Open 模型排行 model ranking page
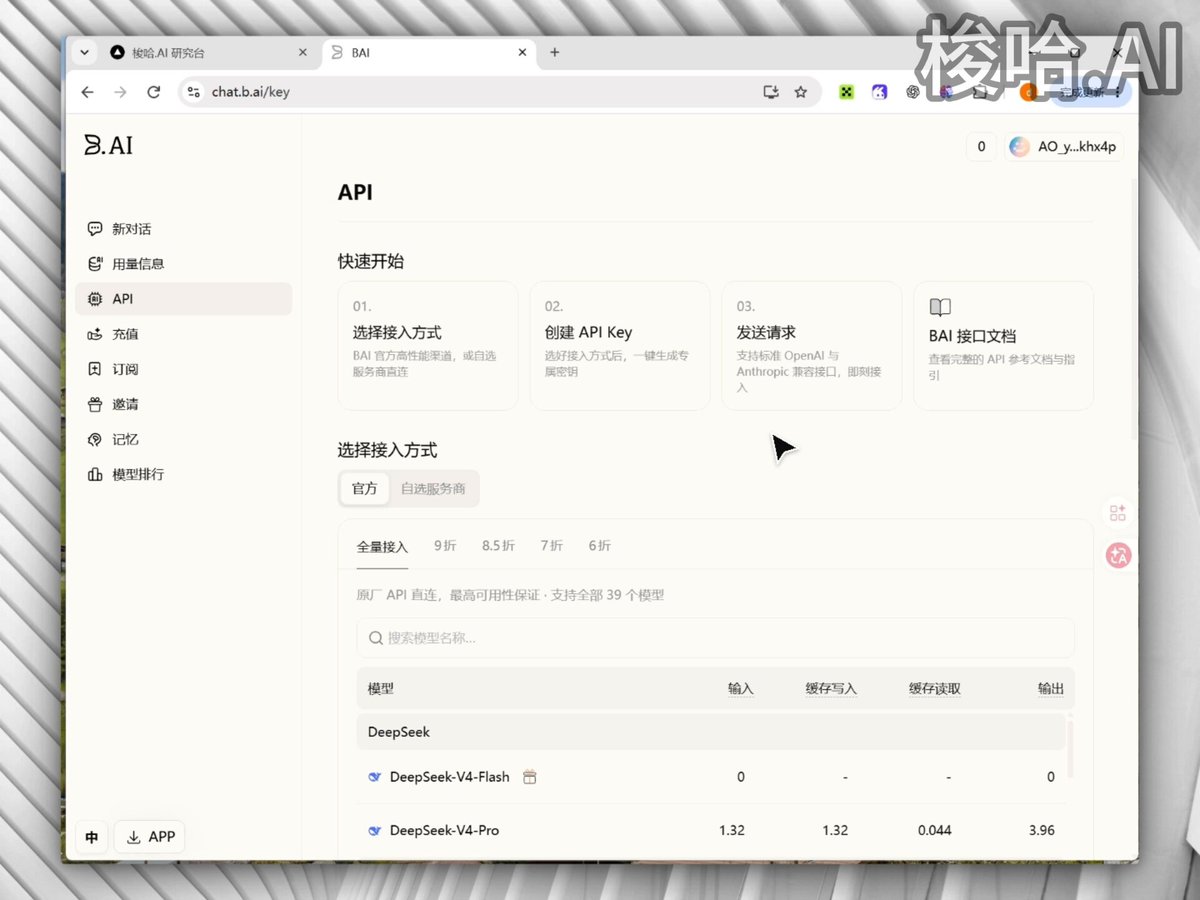Screen dimensions: 1200x900 (x=183, y=474)
